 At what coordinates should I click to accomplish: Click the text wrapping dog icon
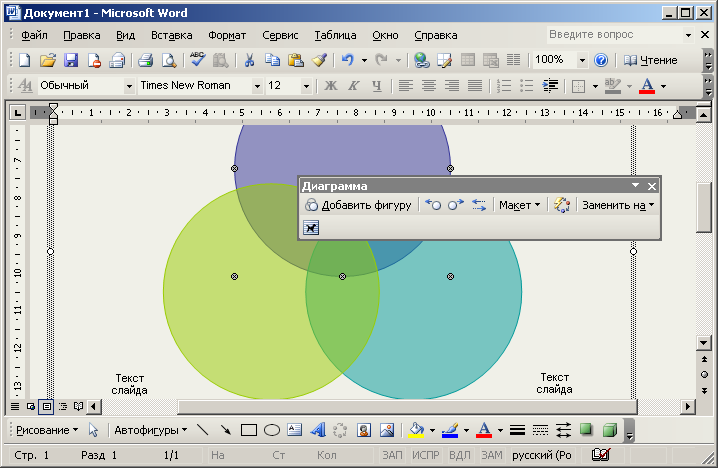coord(311,228)
